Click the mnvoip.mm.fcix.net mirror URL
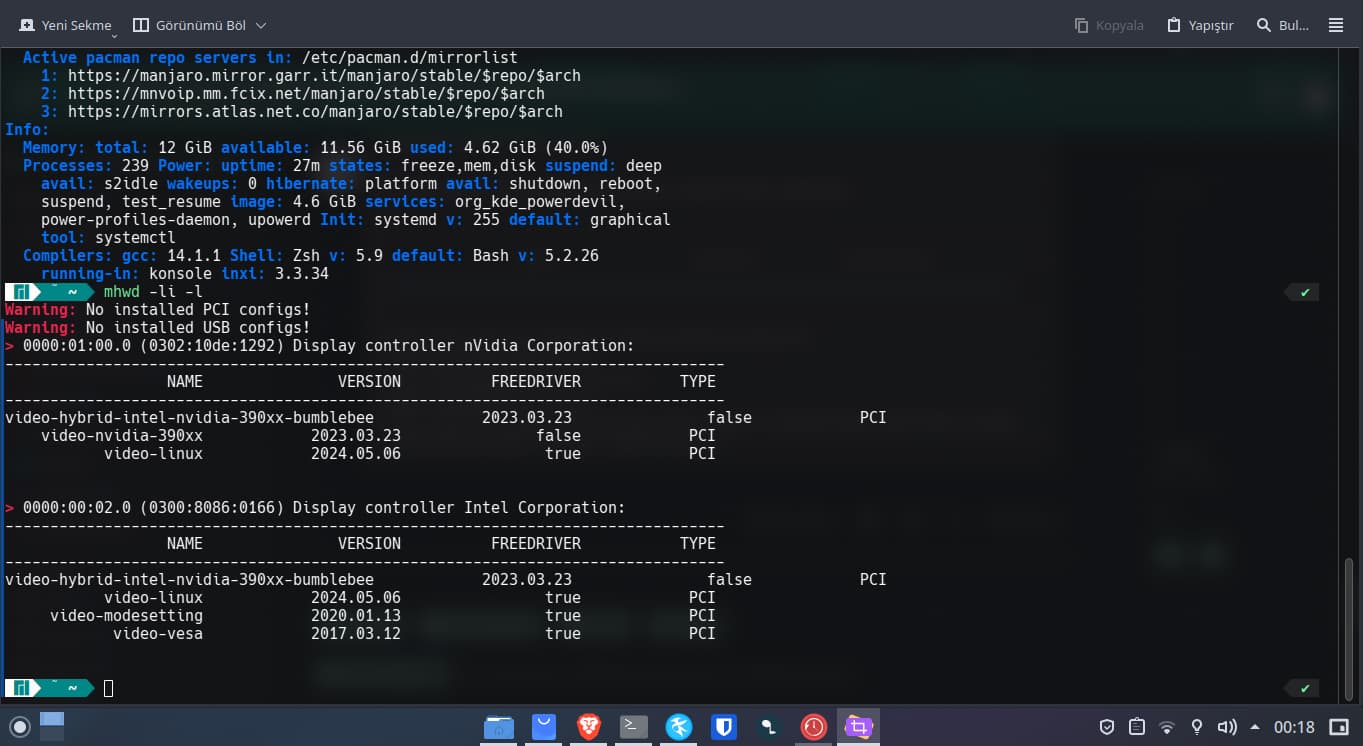 pyautogui.click(x=307, y=94)
